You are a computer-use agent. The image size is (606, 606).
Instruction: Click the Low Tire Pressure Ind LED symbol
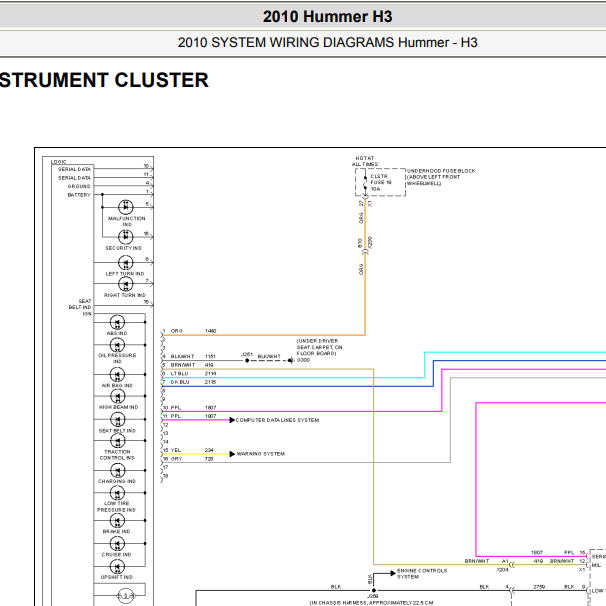(x=117, y=493)
